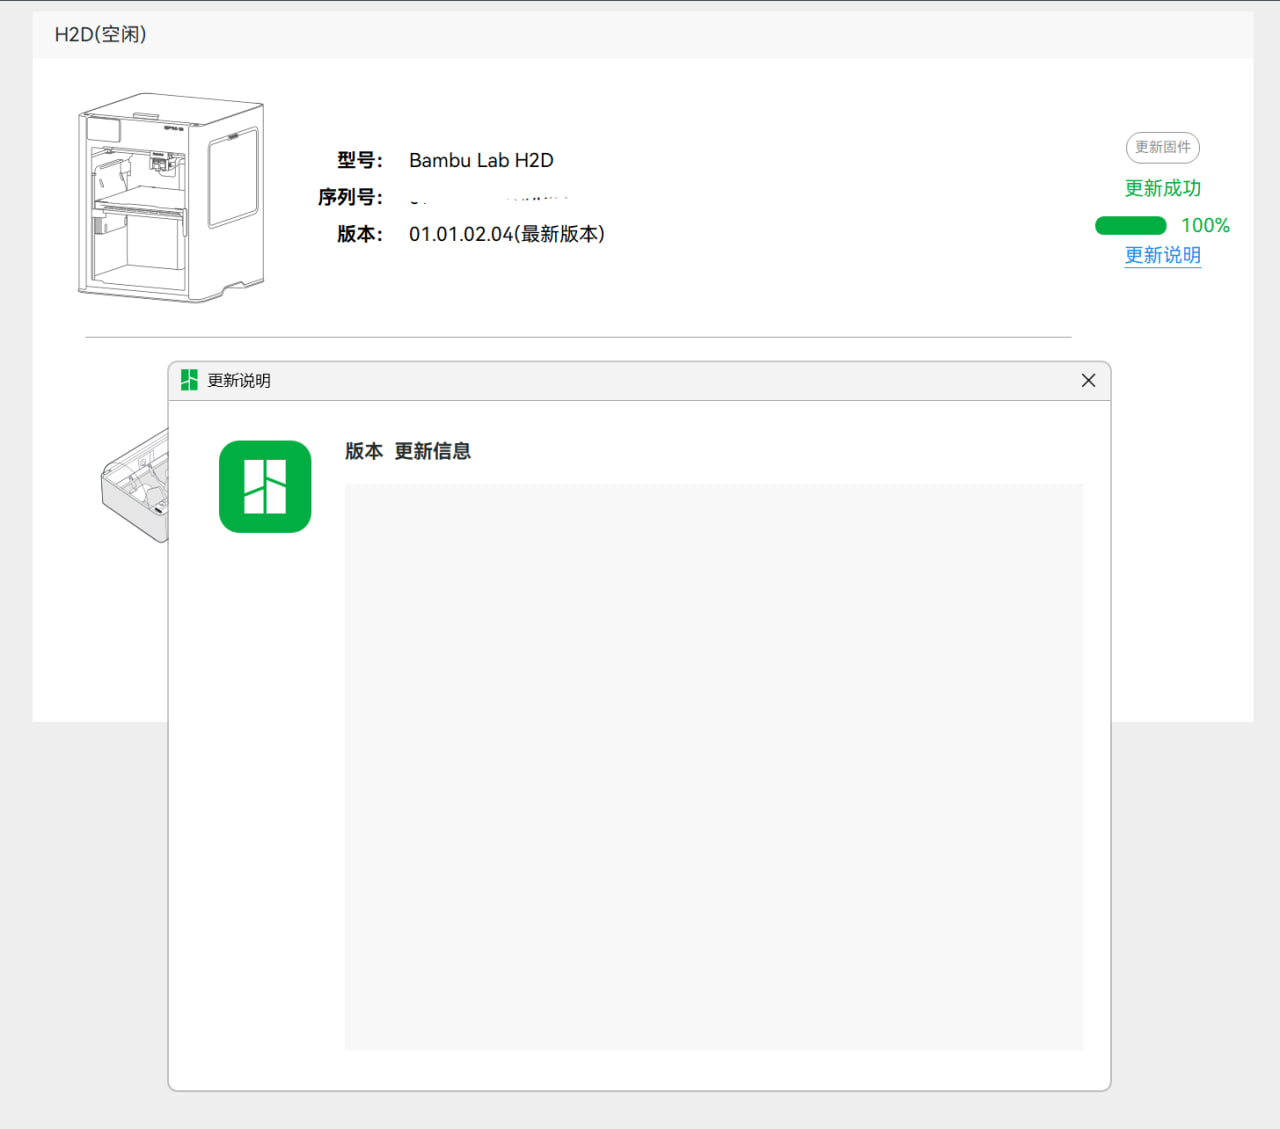The width and height of the screenshot is (1280, 1129).
Task: Click the empty release notes text area
Action: 714,767
